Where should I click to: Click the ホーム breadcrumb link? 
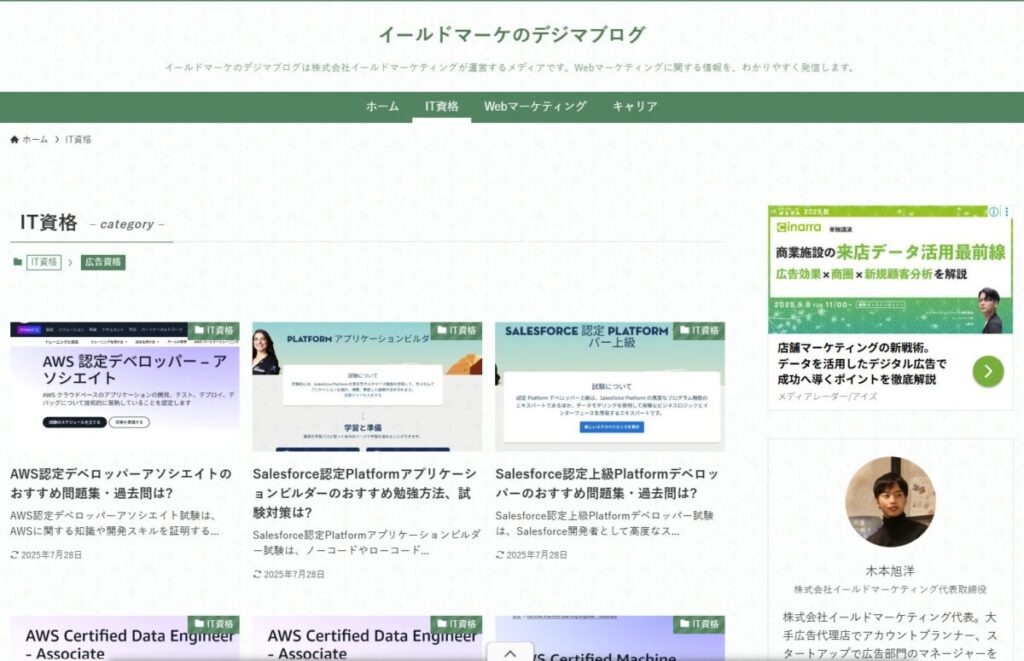click(35, 140)
